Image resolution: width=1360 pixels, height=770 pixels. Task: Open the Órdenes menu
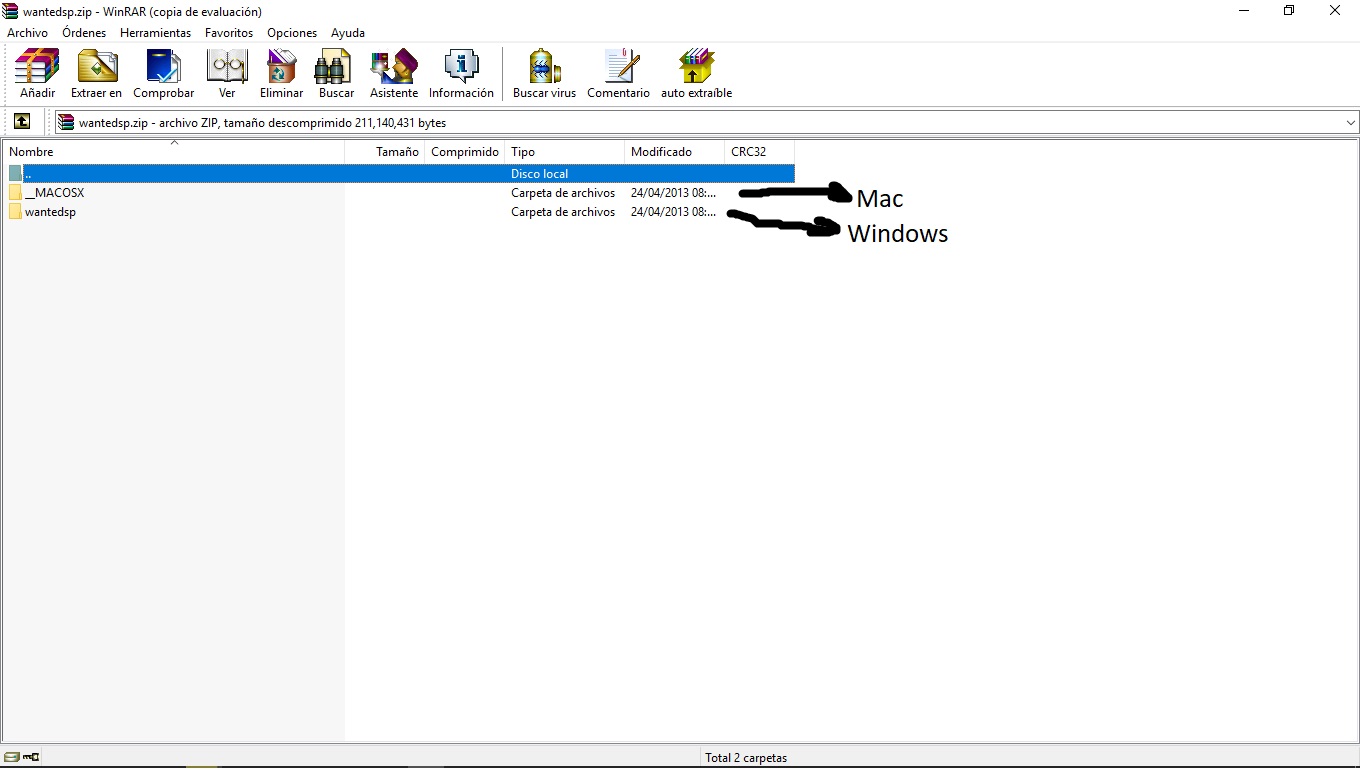click(84, 33)
